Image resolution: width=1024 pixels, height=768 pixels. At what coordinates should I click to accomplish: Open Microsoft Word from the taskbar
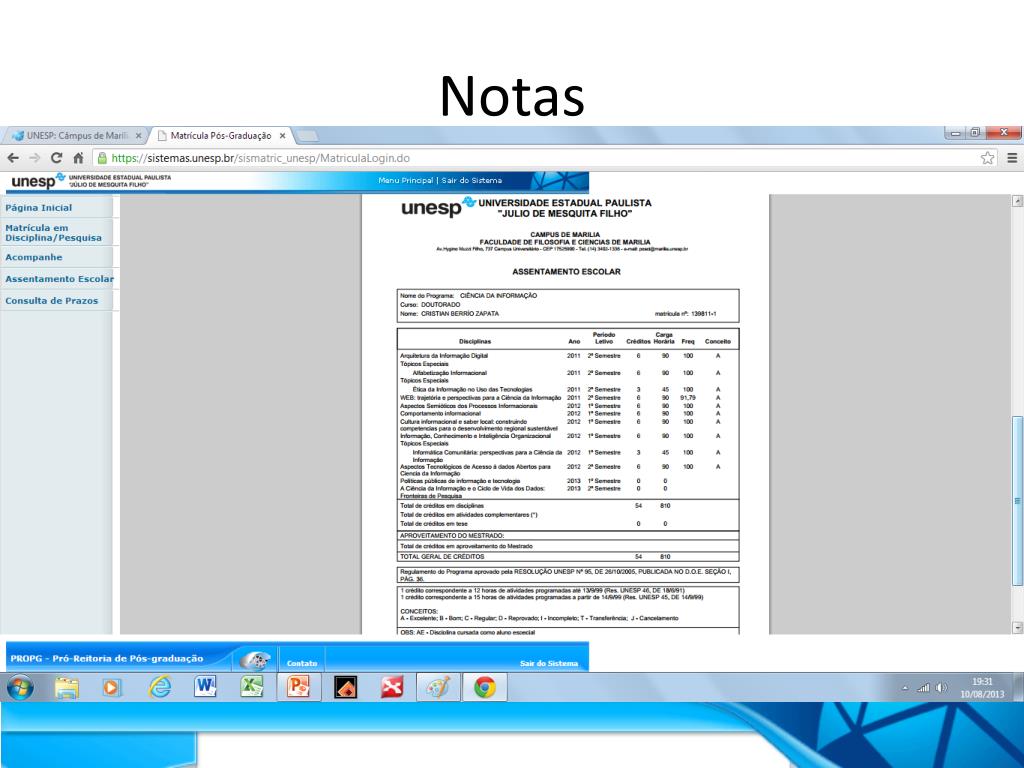click(x=205, y=687)
